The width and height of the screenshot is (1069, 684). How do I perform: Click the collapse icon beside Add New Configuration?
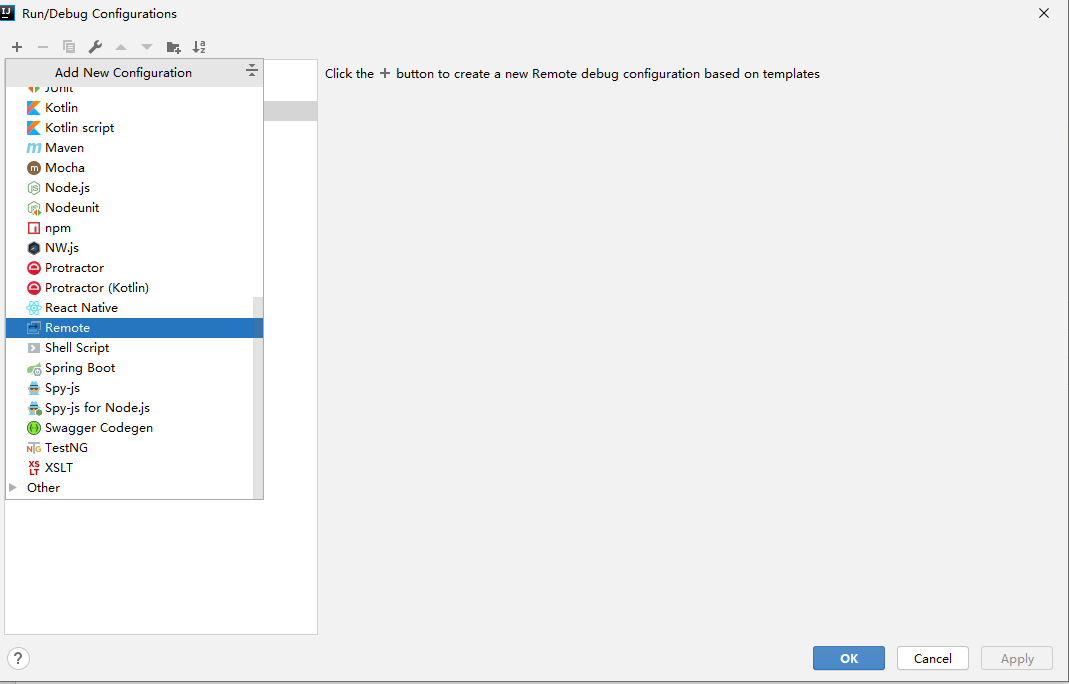[252, 70]
